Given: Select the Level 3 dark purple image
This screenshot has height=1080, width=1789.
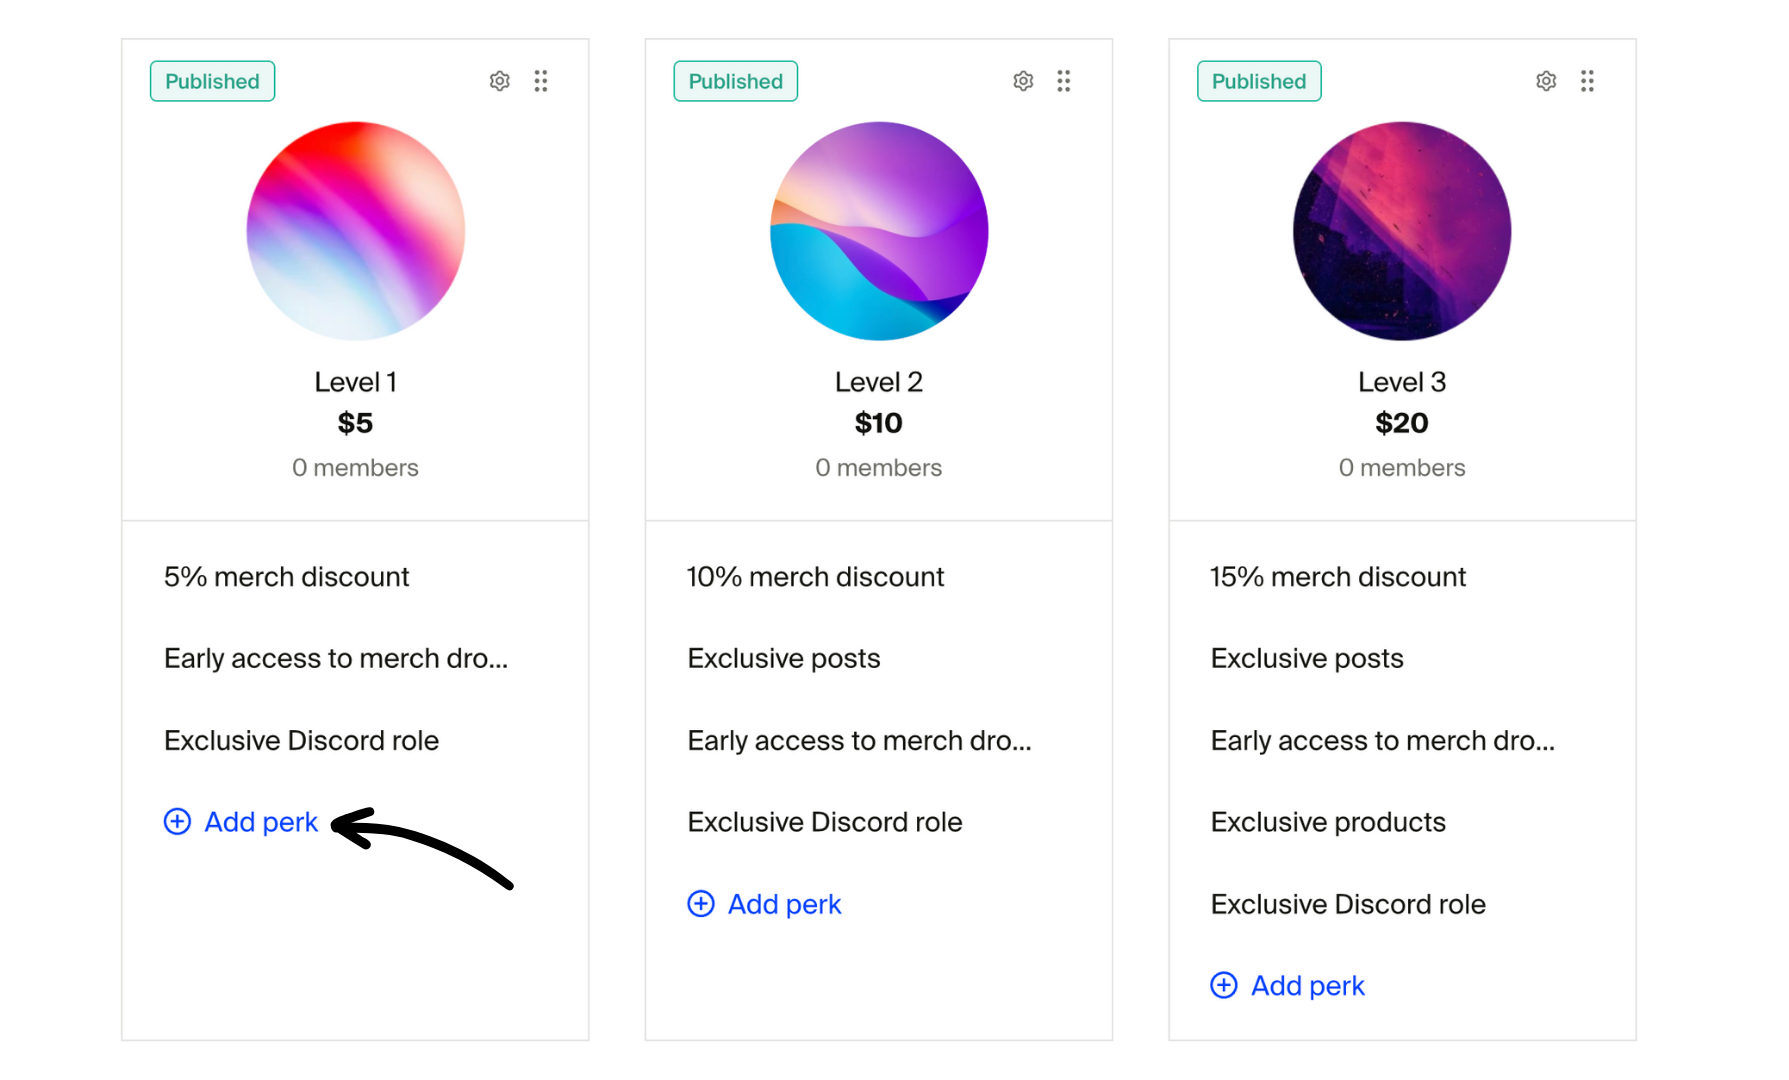Looking at the screenshot, I should pos(1402,231).
